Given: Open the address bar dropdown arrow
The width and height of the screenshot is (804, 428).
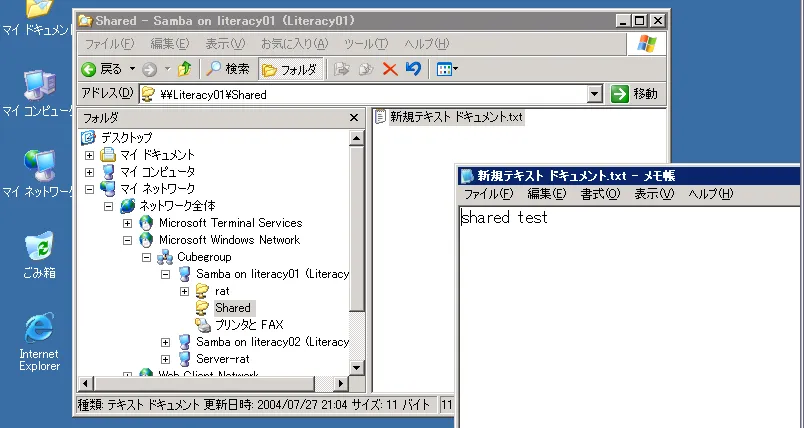Looking at the screenshot, I should (x=595, y=94).
